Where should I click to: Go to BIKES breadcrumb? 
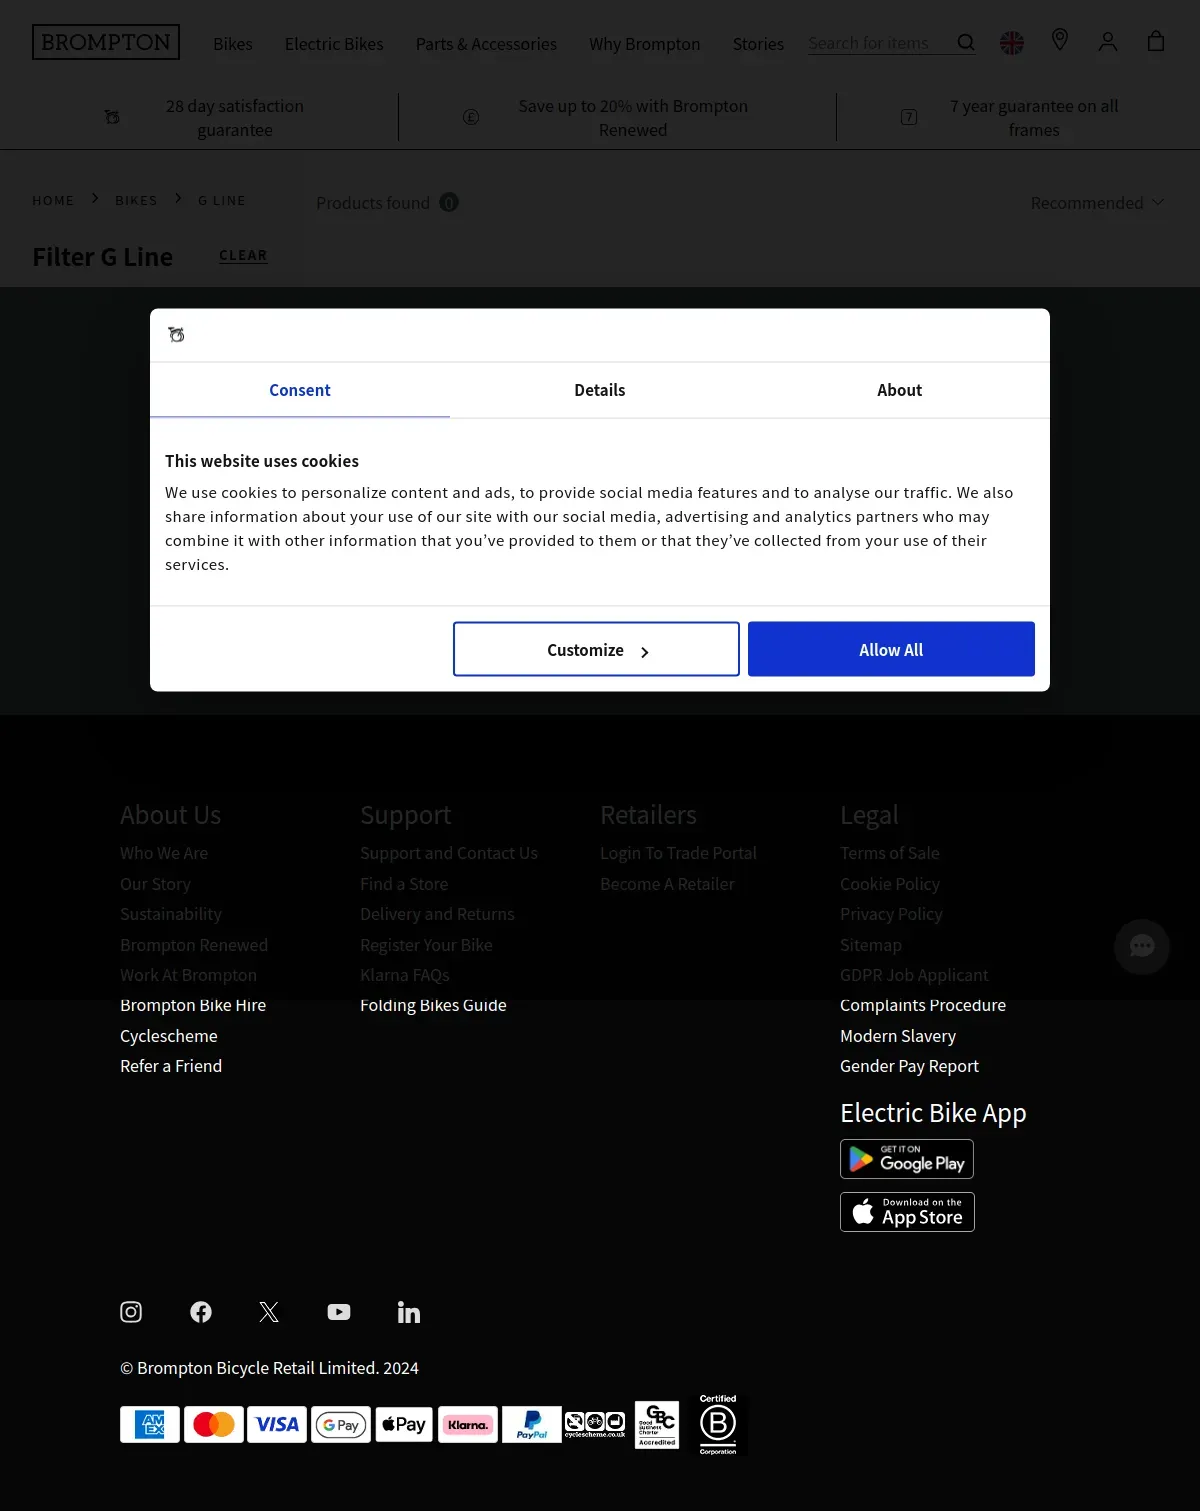136,200
